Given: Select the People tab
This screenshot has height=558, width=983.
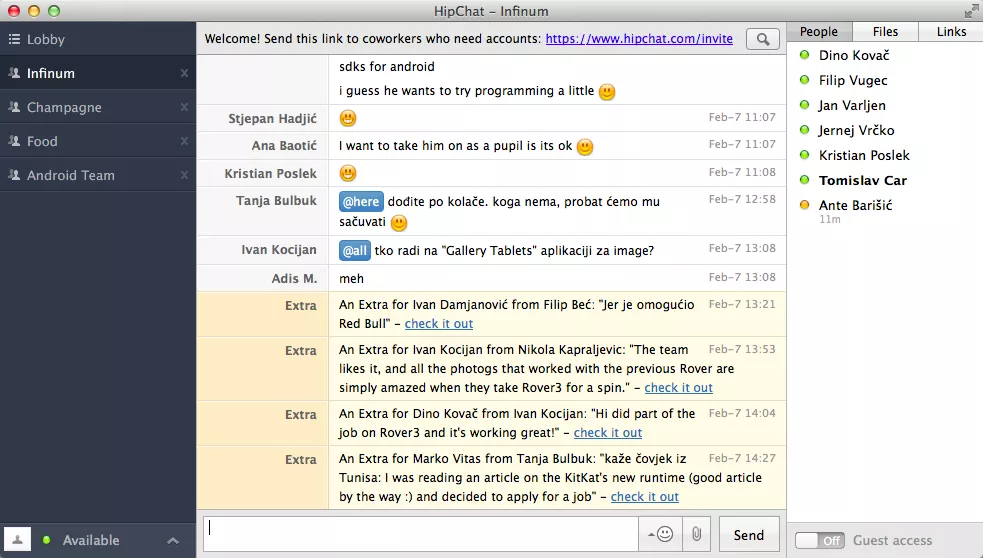Looking at the screenshot, I should [x=818, y=32].
